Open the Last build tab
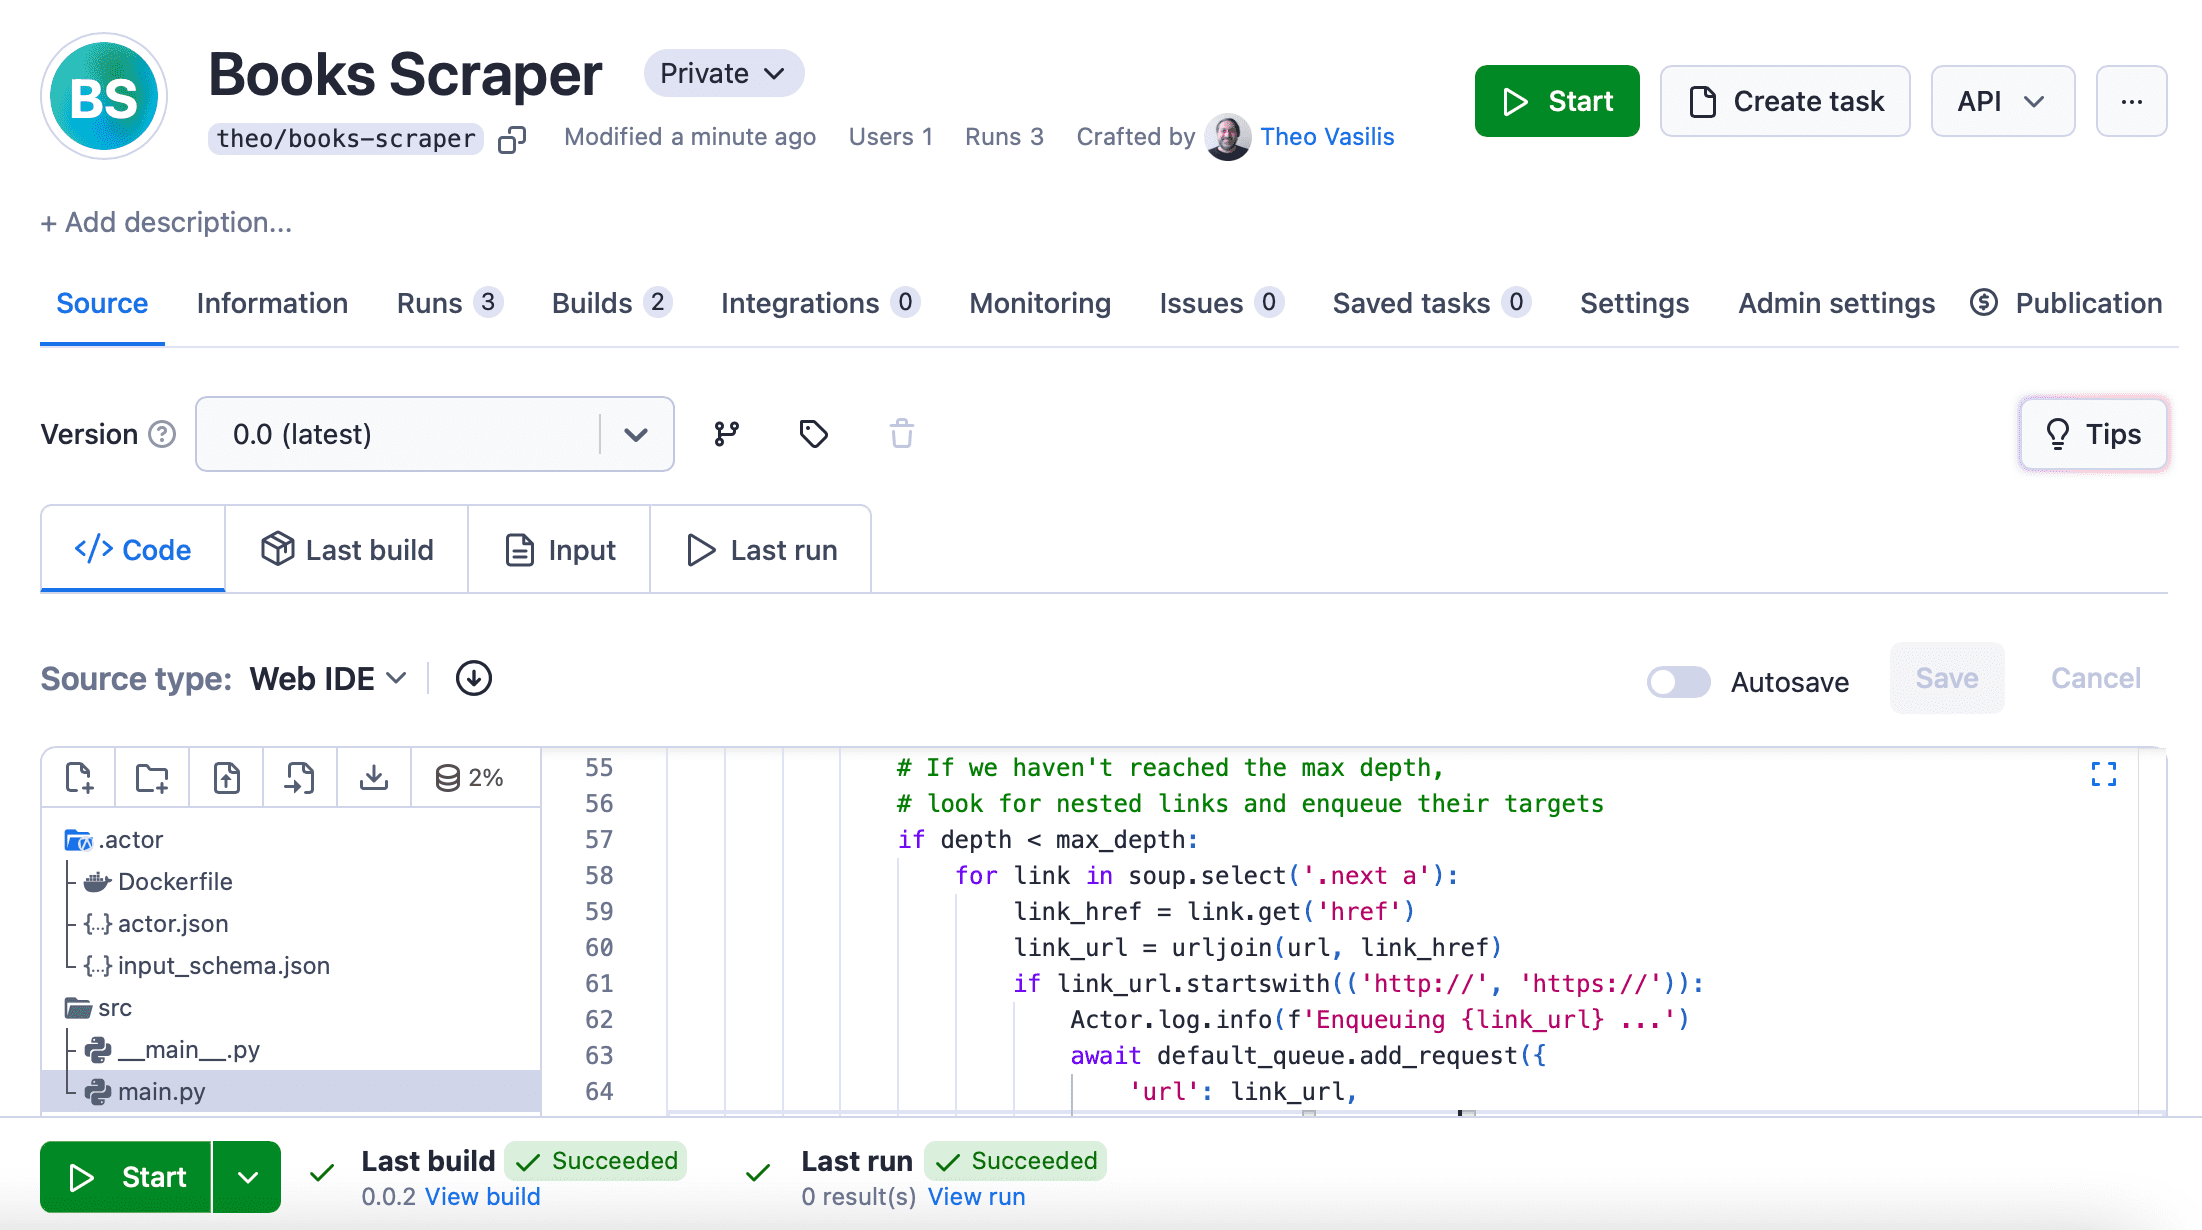Image resolution: width=2202 pixels, height=1230 pixels. (x=347, y=549)
